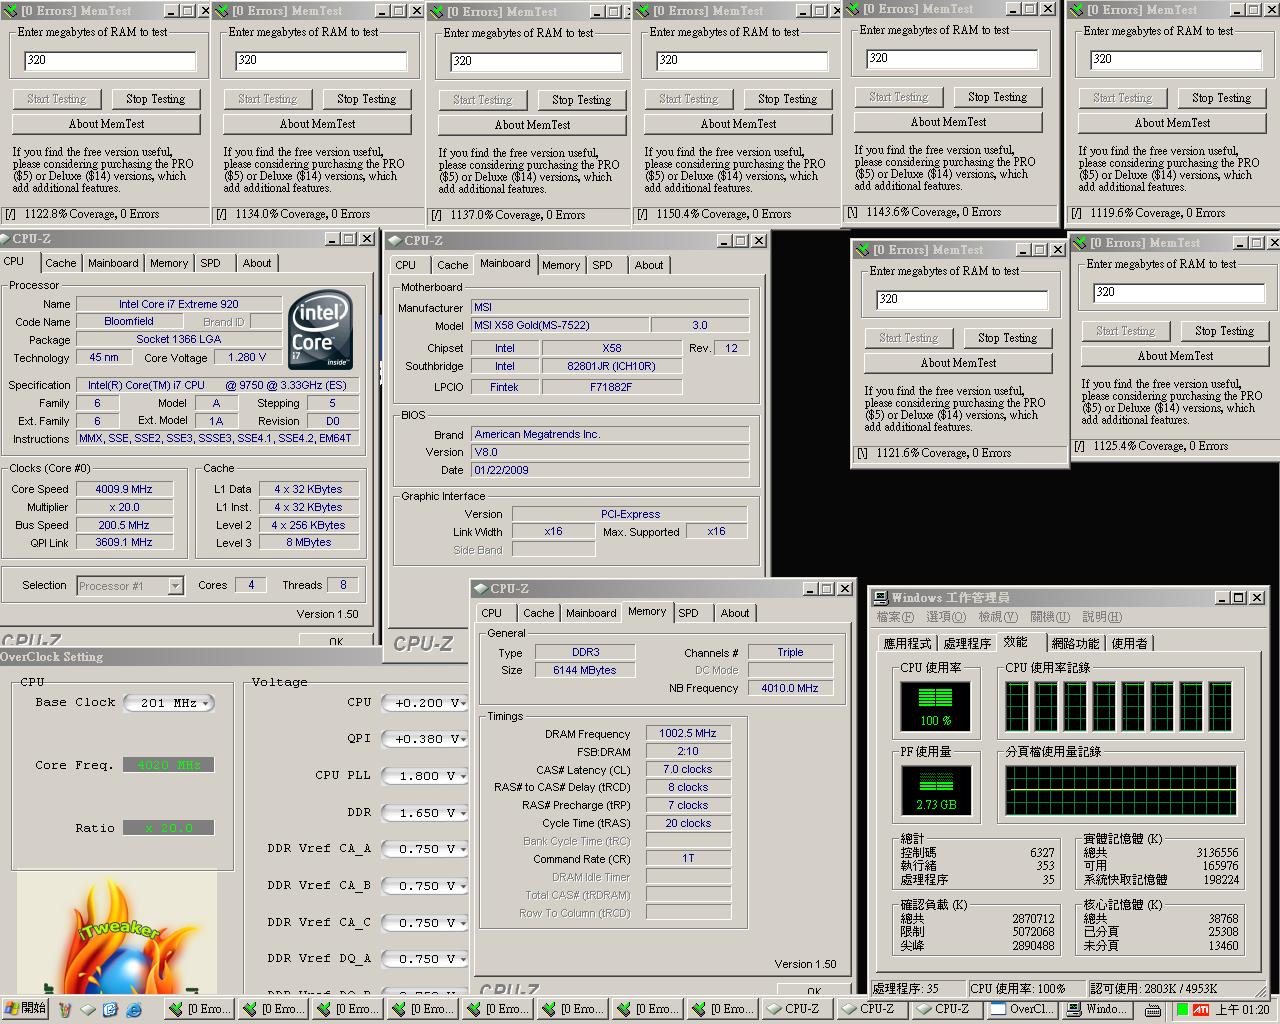This screenshot has height=1024, width=1280.
Task: Click the Core Freq. 4020 MHz display
Action: 169,765
